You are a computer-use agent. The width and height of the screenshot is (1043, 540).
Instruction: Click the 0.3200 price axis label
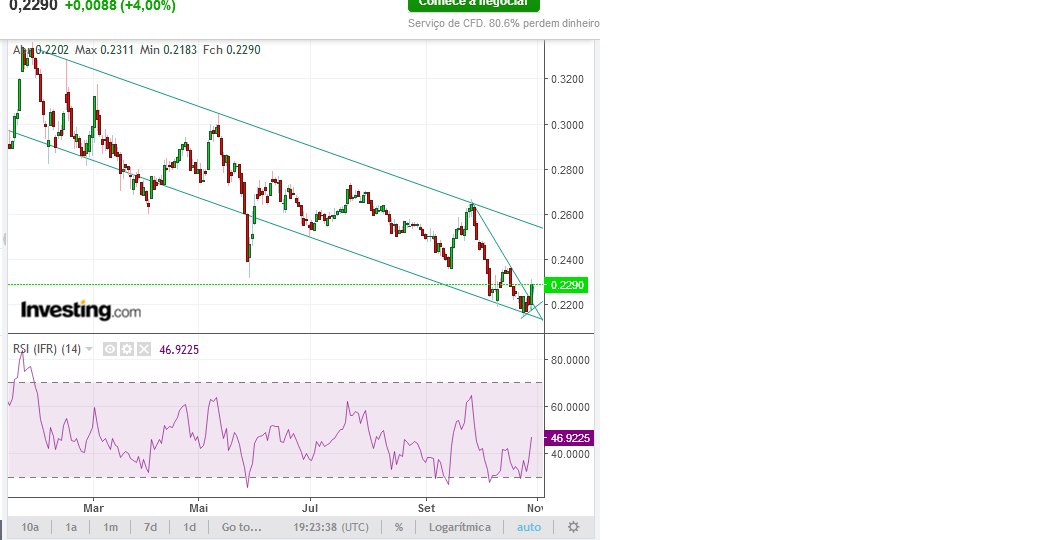567,79
